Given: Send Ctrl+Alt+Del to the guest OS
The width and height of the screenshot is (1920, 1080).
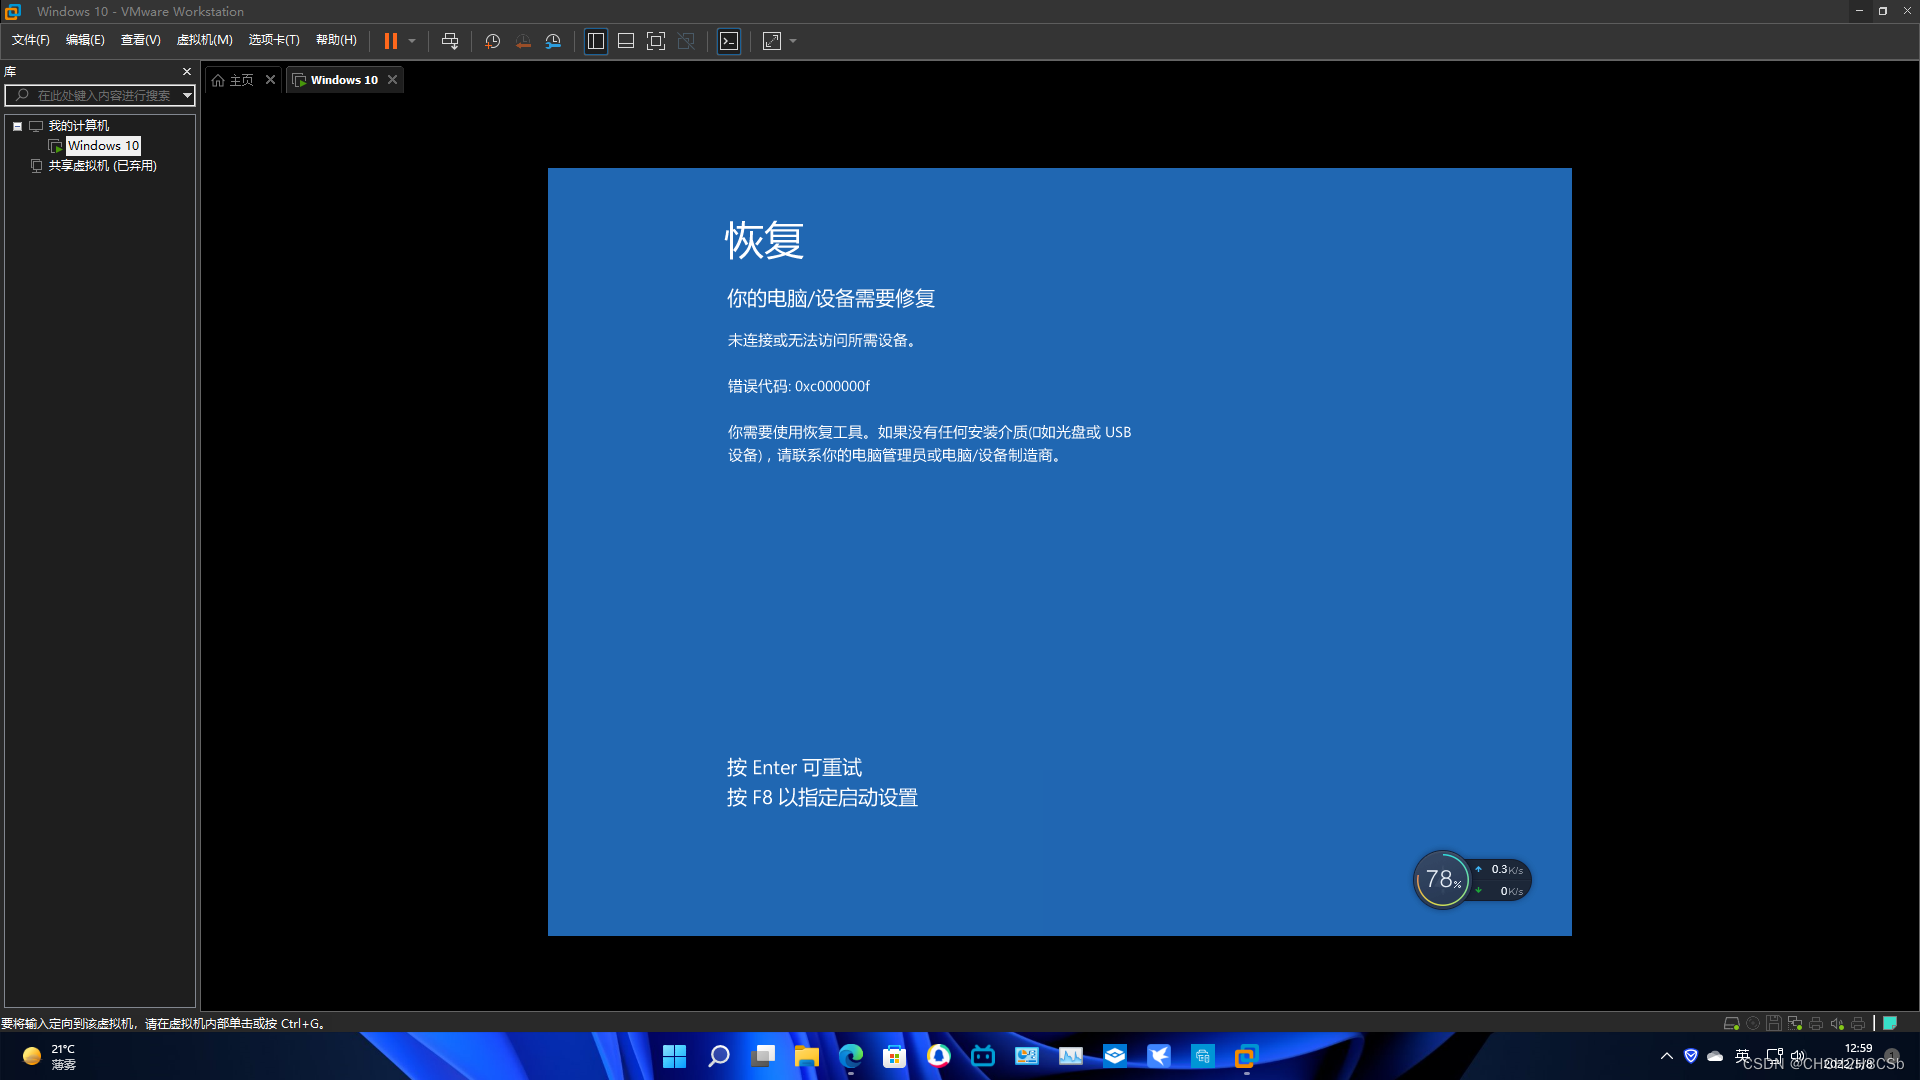Looking at the screenshot, I should [x=450, y=41].
